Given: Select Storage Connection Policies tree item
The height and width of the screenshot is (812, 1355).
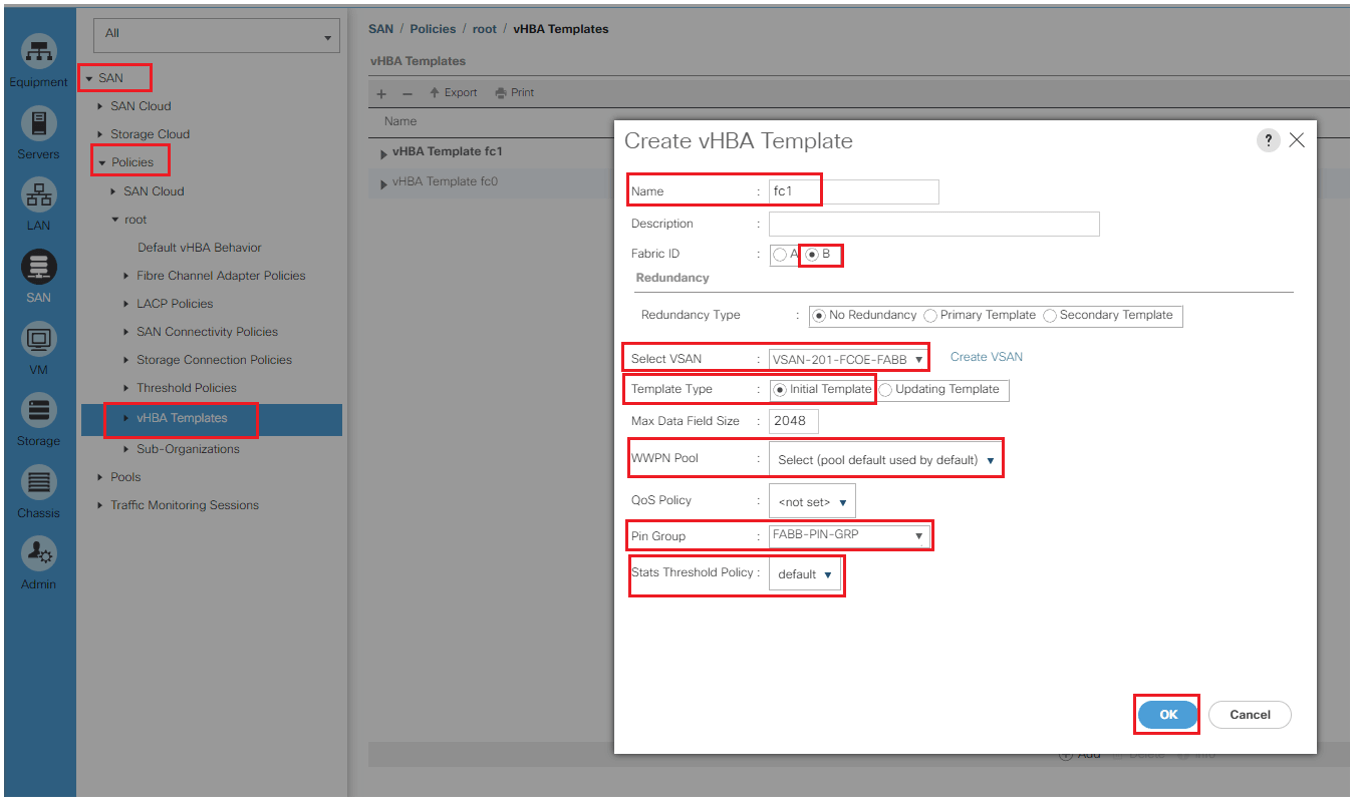Looking at the screenshot, I should tap(214, 360).
